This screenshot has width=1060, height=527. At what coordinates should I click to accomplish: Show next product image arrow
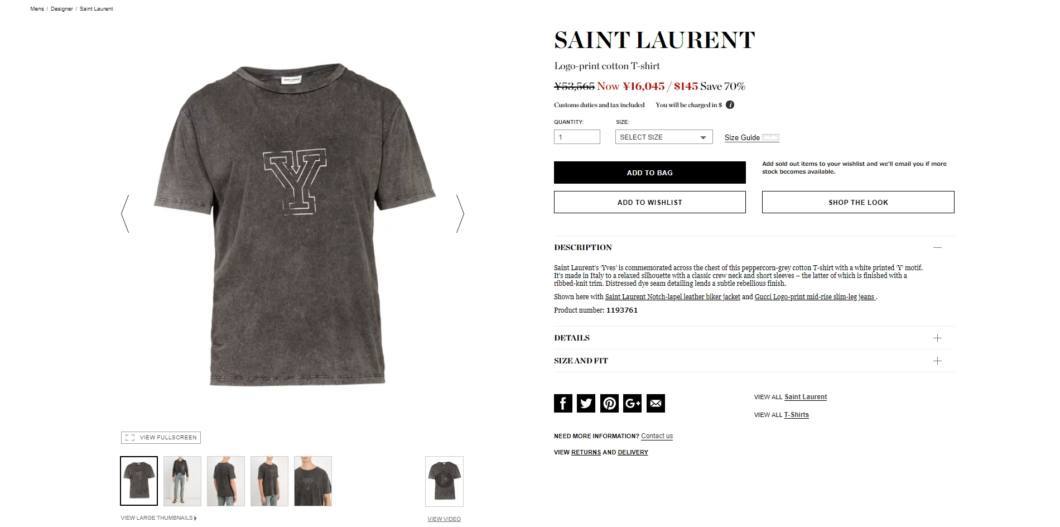[x=460, y=214]
